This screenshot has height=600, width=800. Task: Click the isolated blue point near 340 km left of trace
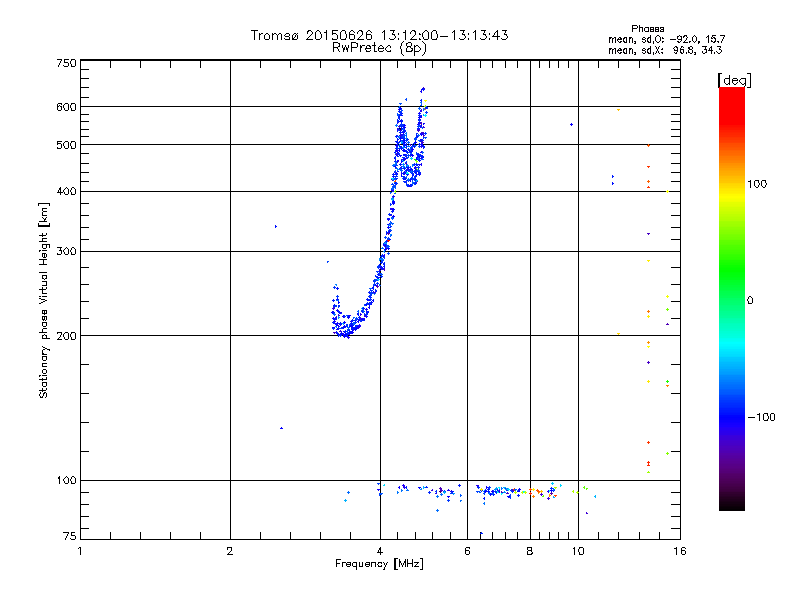[276, 227]
